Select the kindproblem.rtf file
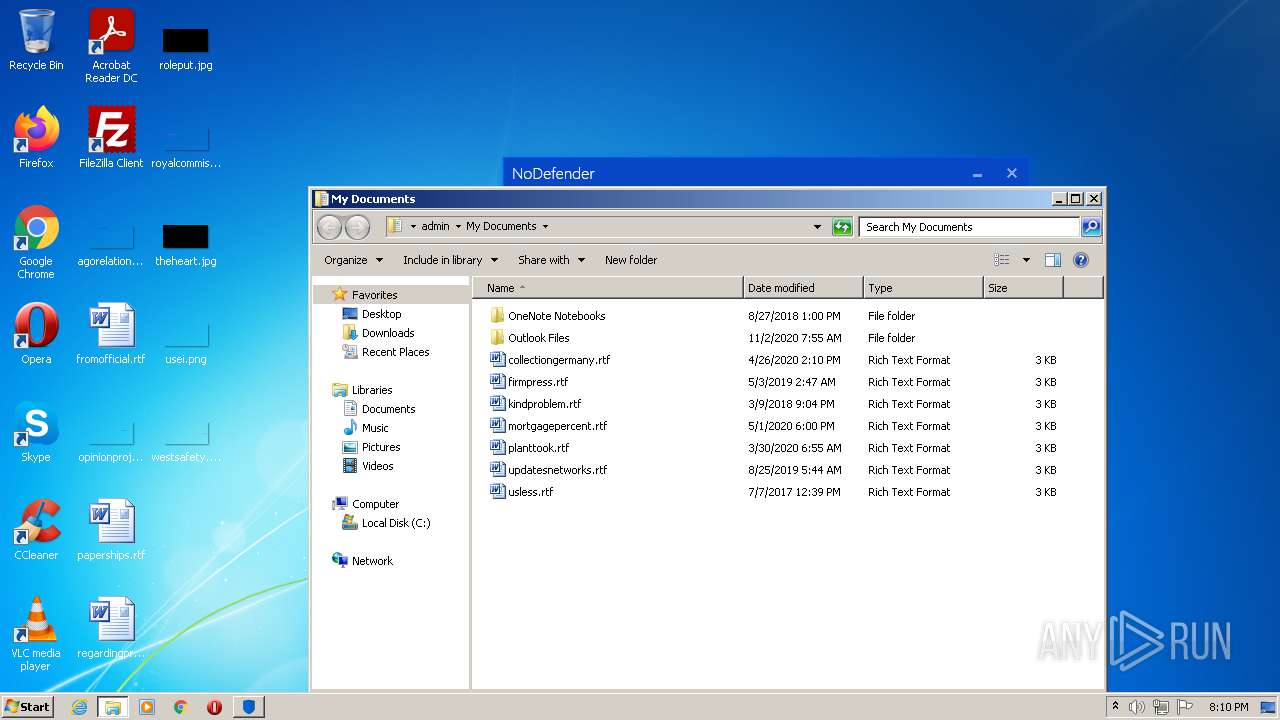Image resolution: width=1280 pixels, height=720 pixels. pos(545,404)
